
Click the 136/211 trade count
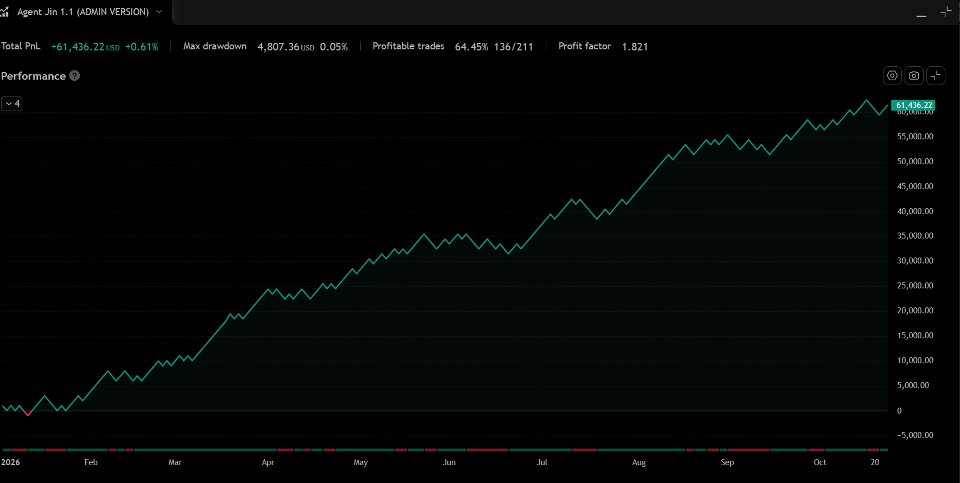pyautogui.click(x=514, y=47)
